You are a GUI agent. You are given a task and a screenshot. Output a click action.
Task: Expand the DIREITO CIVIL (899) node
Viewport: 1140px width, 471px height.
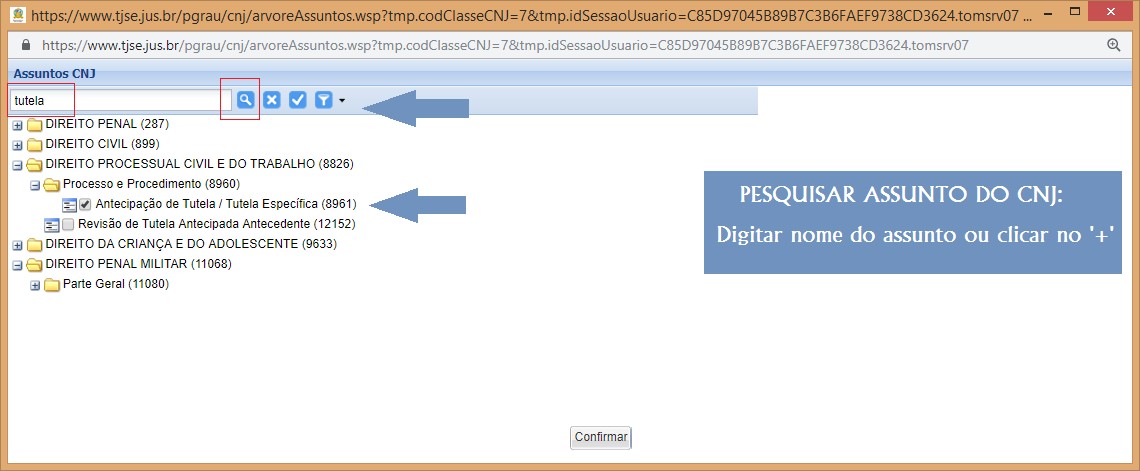pos(17,145)
